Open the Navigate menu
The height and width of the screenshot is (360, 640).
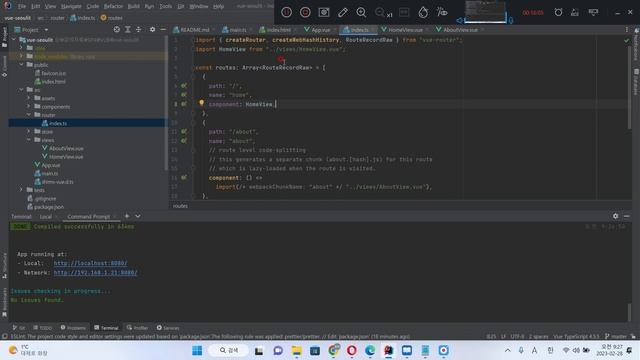pos(71,7)
